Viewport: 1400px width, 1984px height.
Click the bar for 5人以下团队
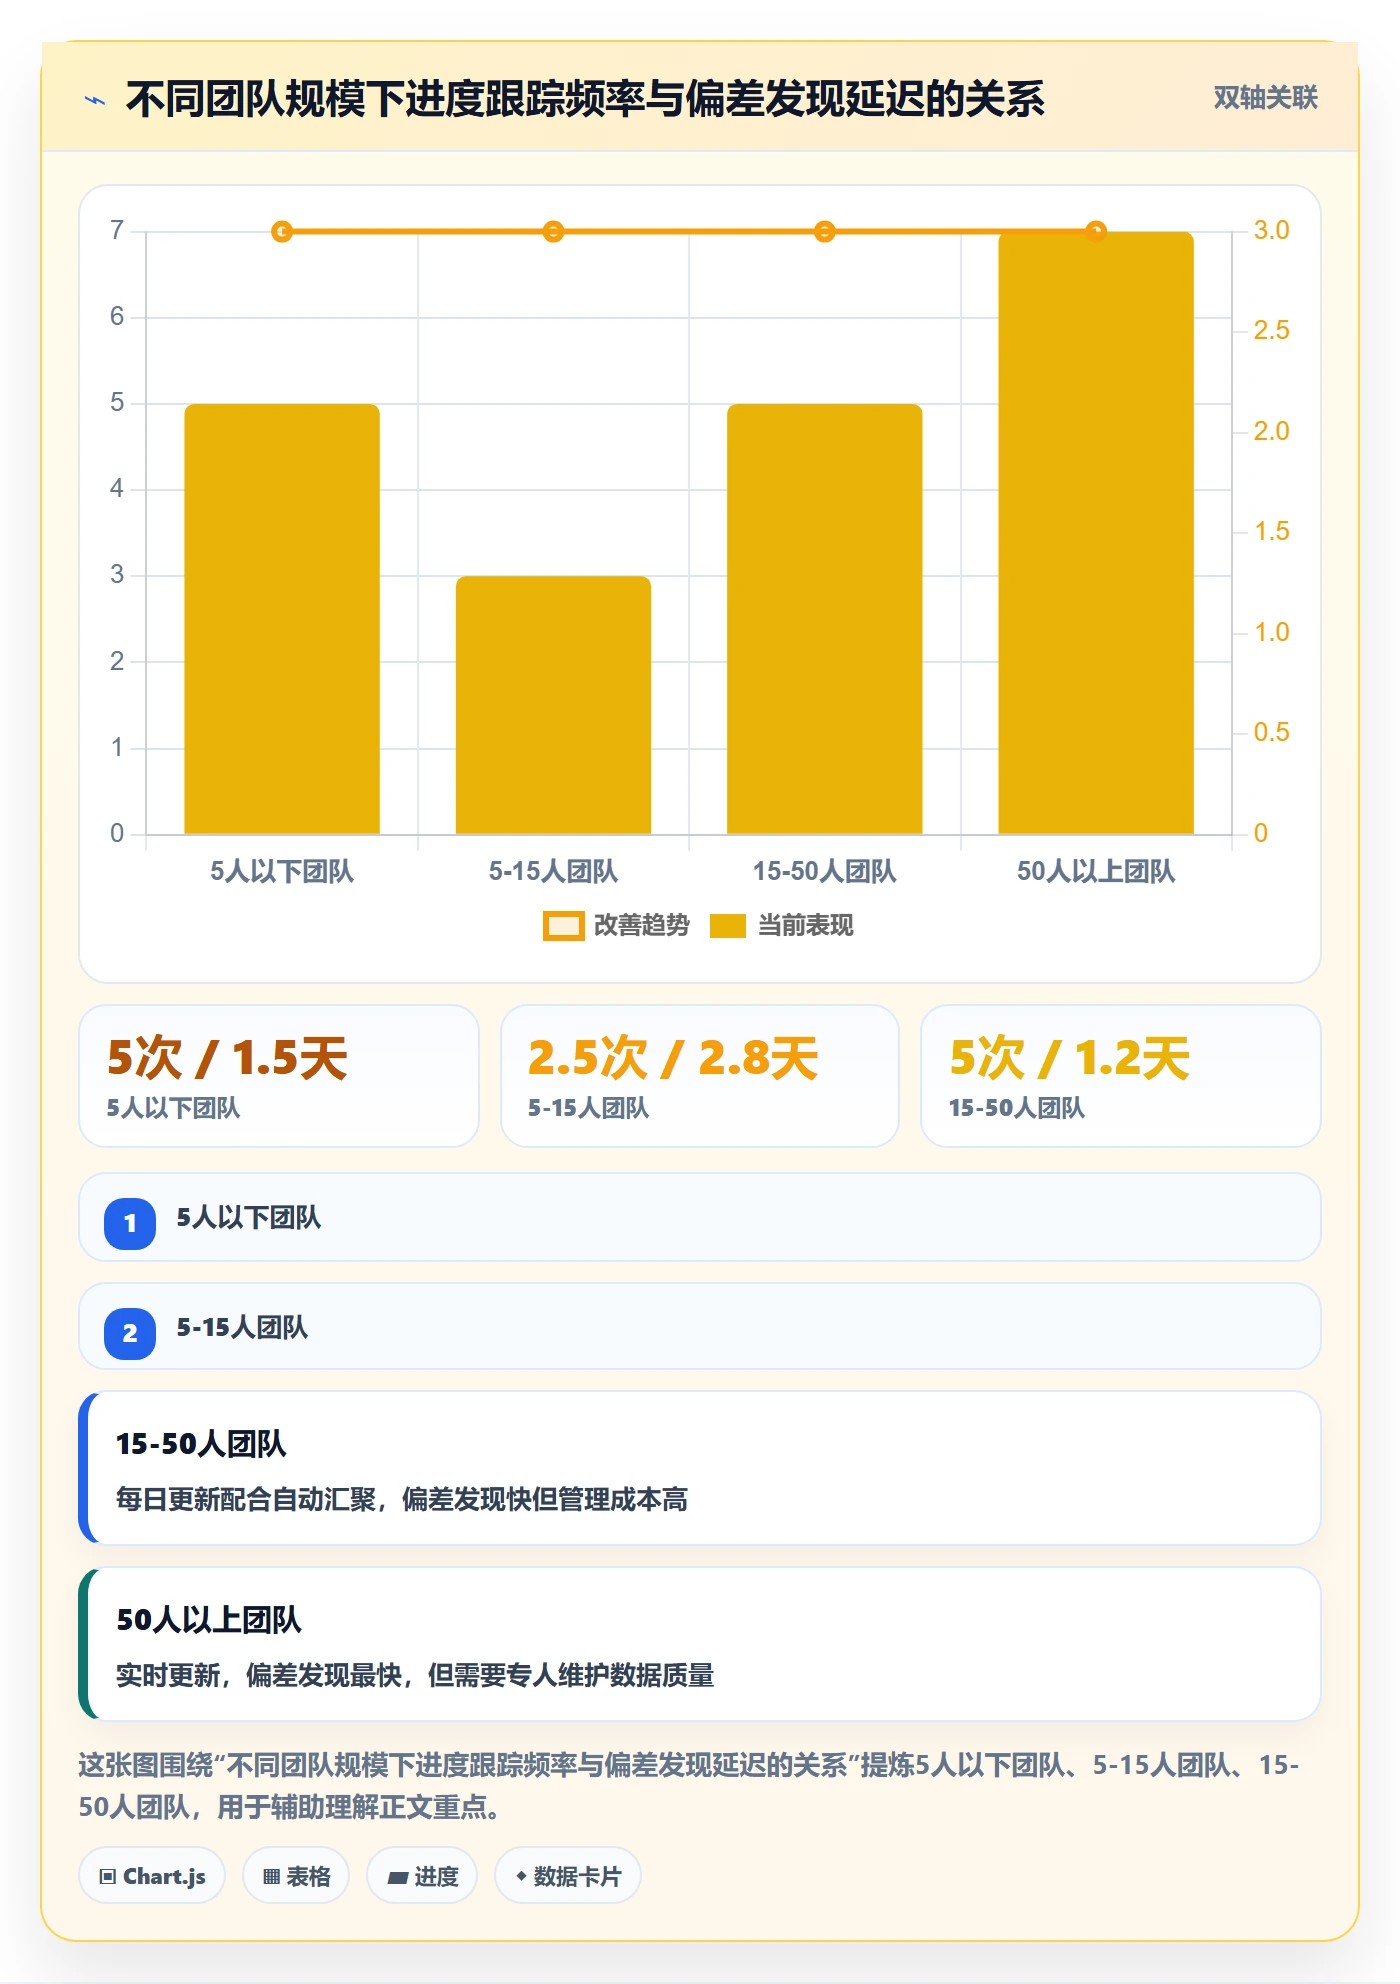coord(282,619)
